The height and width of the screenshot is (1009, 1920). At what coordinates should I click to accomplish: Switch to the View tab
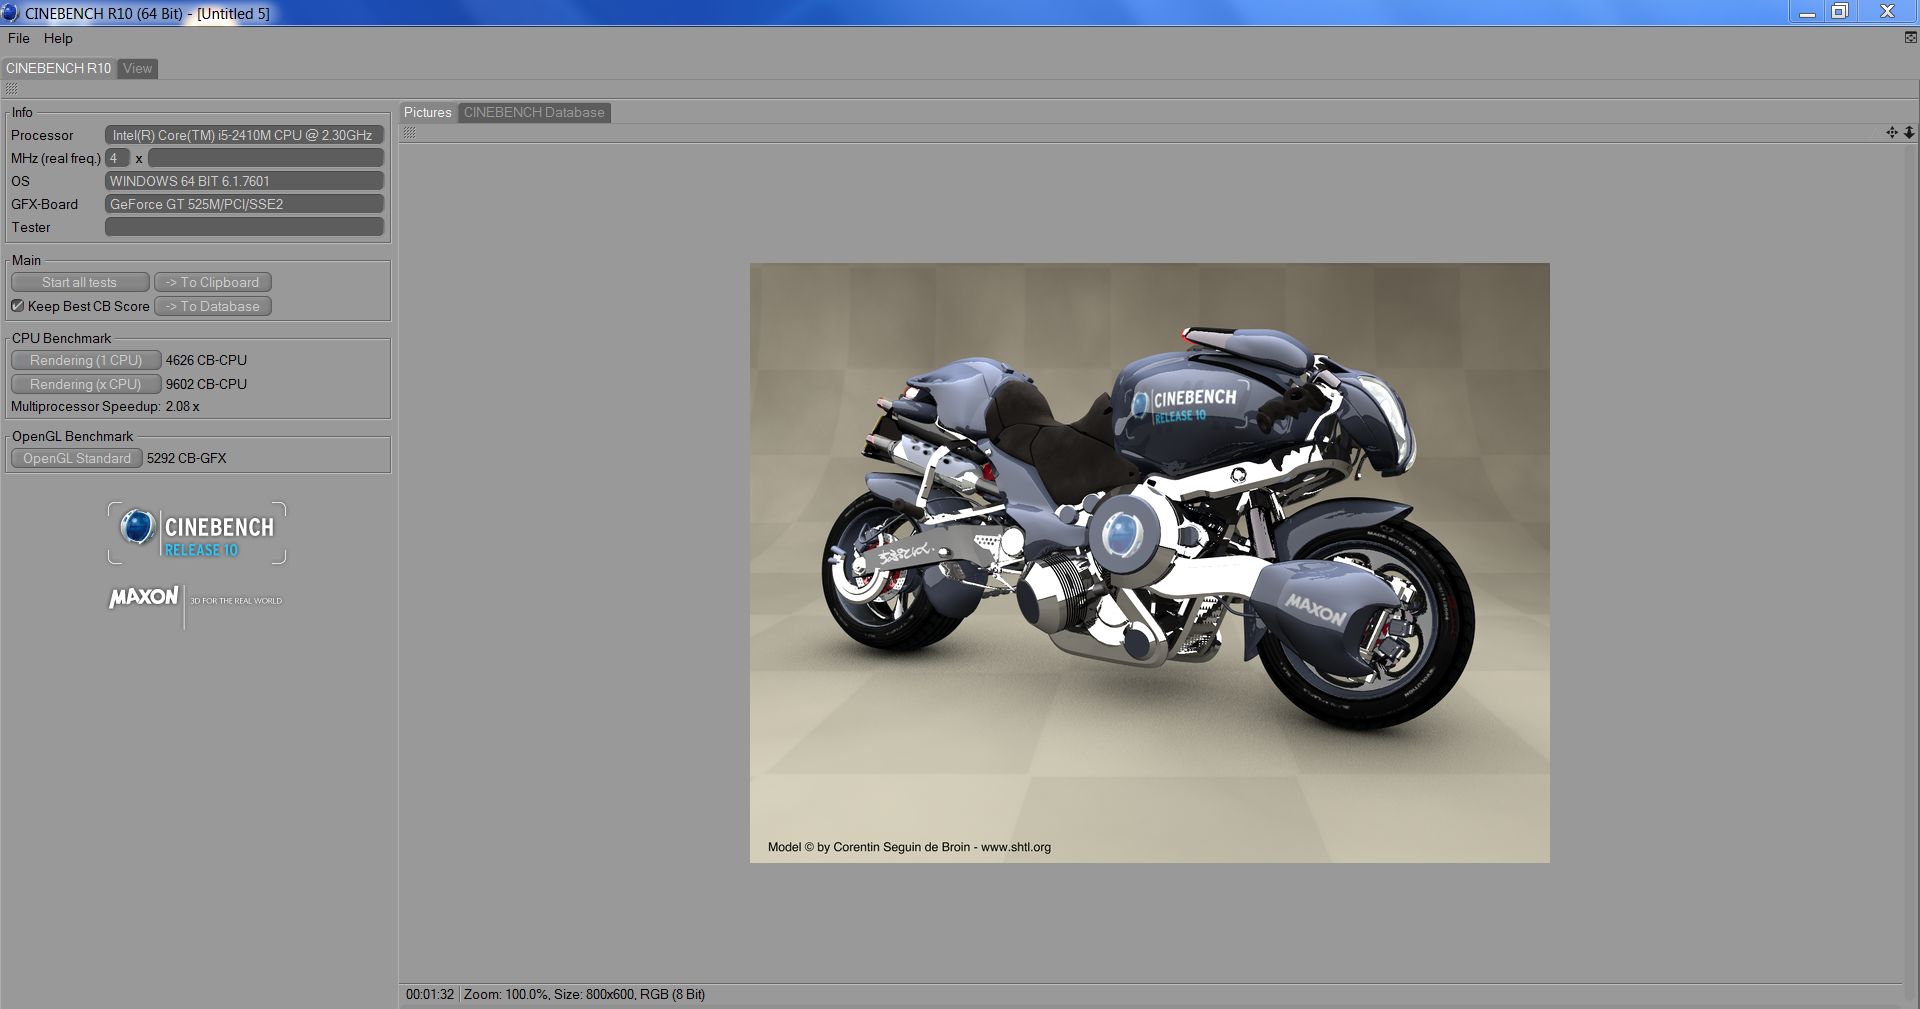[138, 68]
